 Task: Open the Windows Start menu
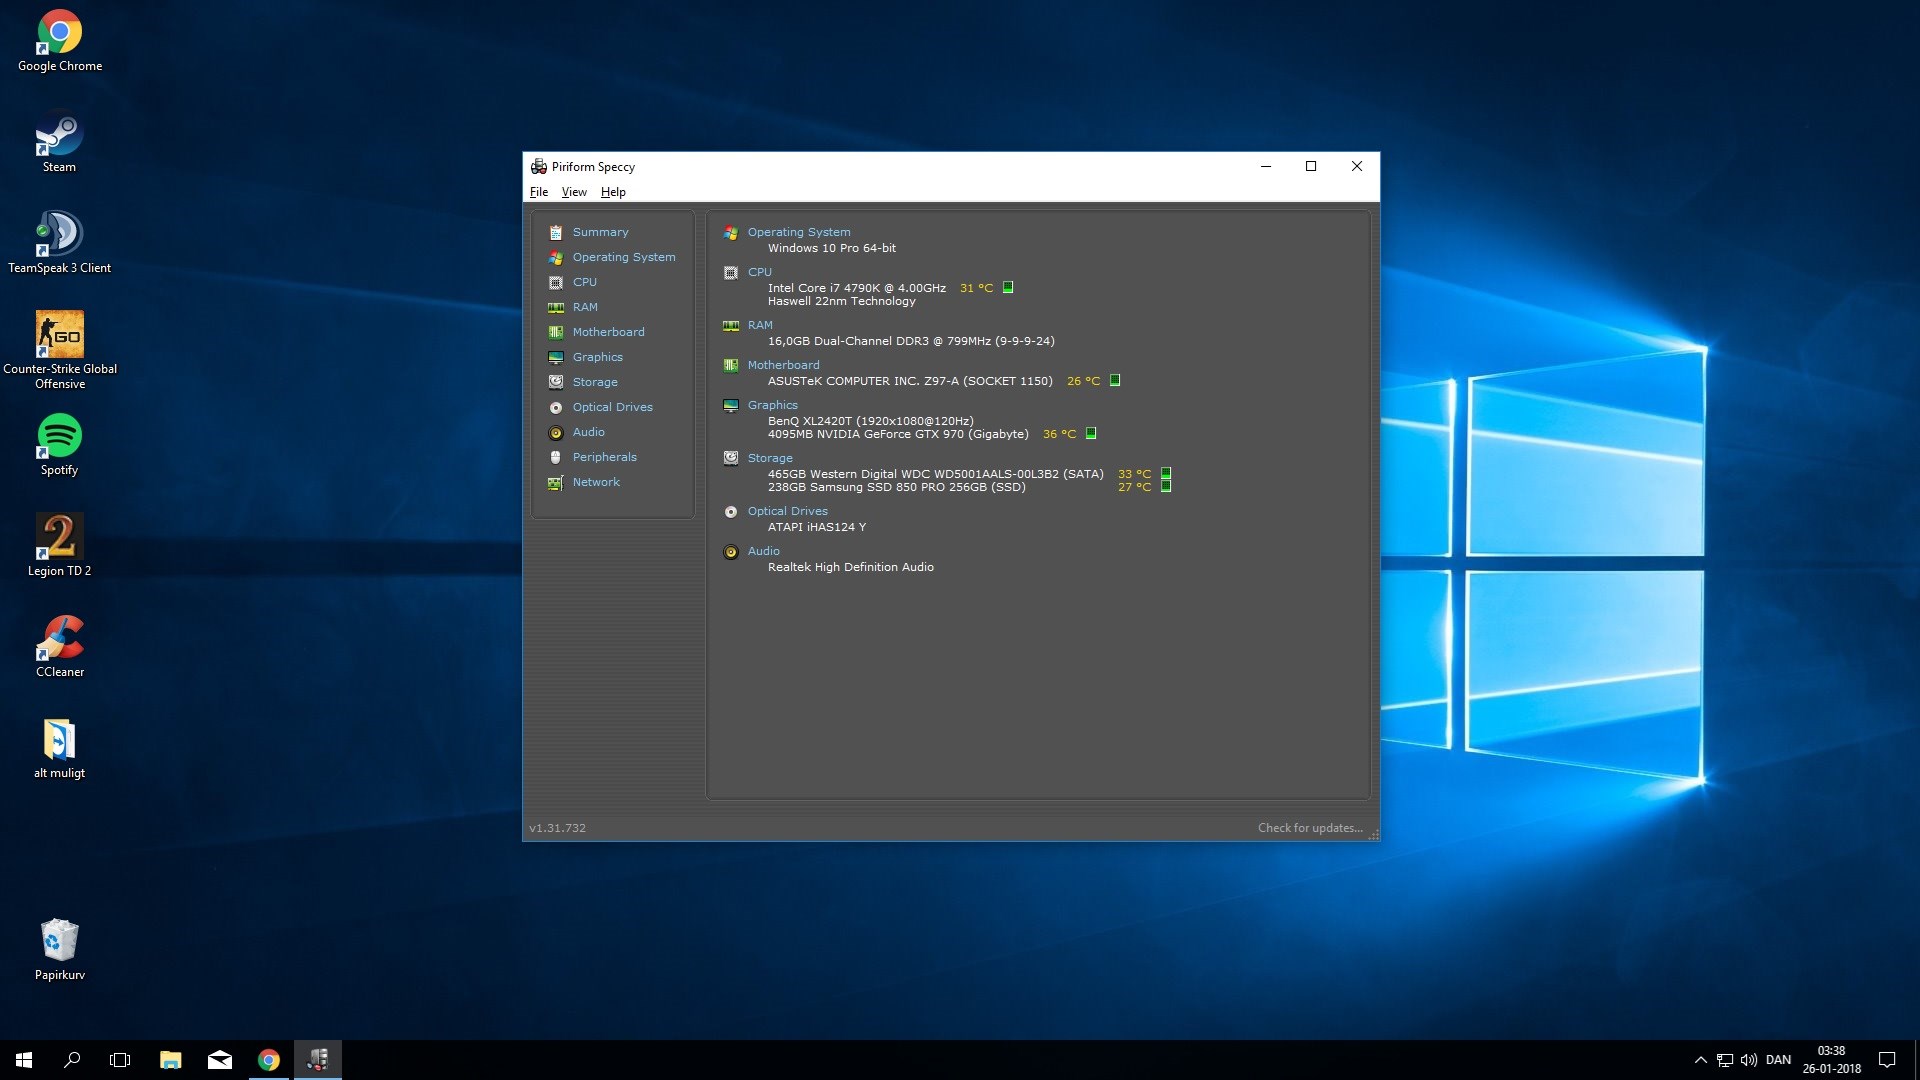(x=24, y=1060)
